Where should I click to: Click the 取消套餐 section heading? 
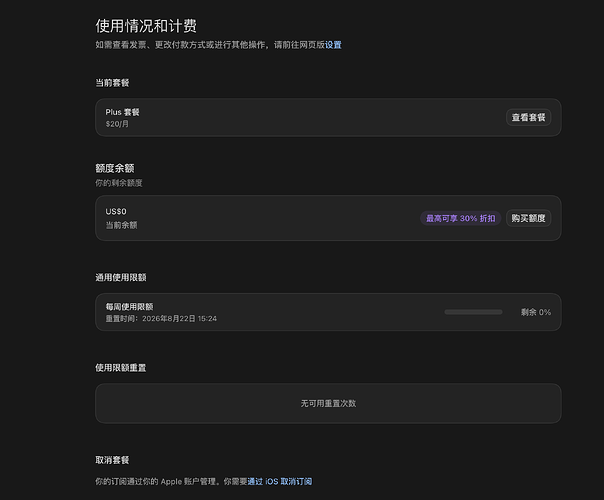(x=112, y=460)
